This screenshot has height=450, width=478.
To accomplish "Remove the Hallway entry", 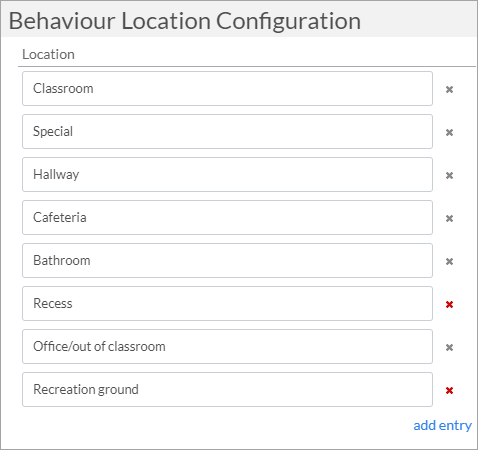I will tap(449, 175).
